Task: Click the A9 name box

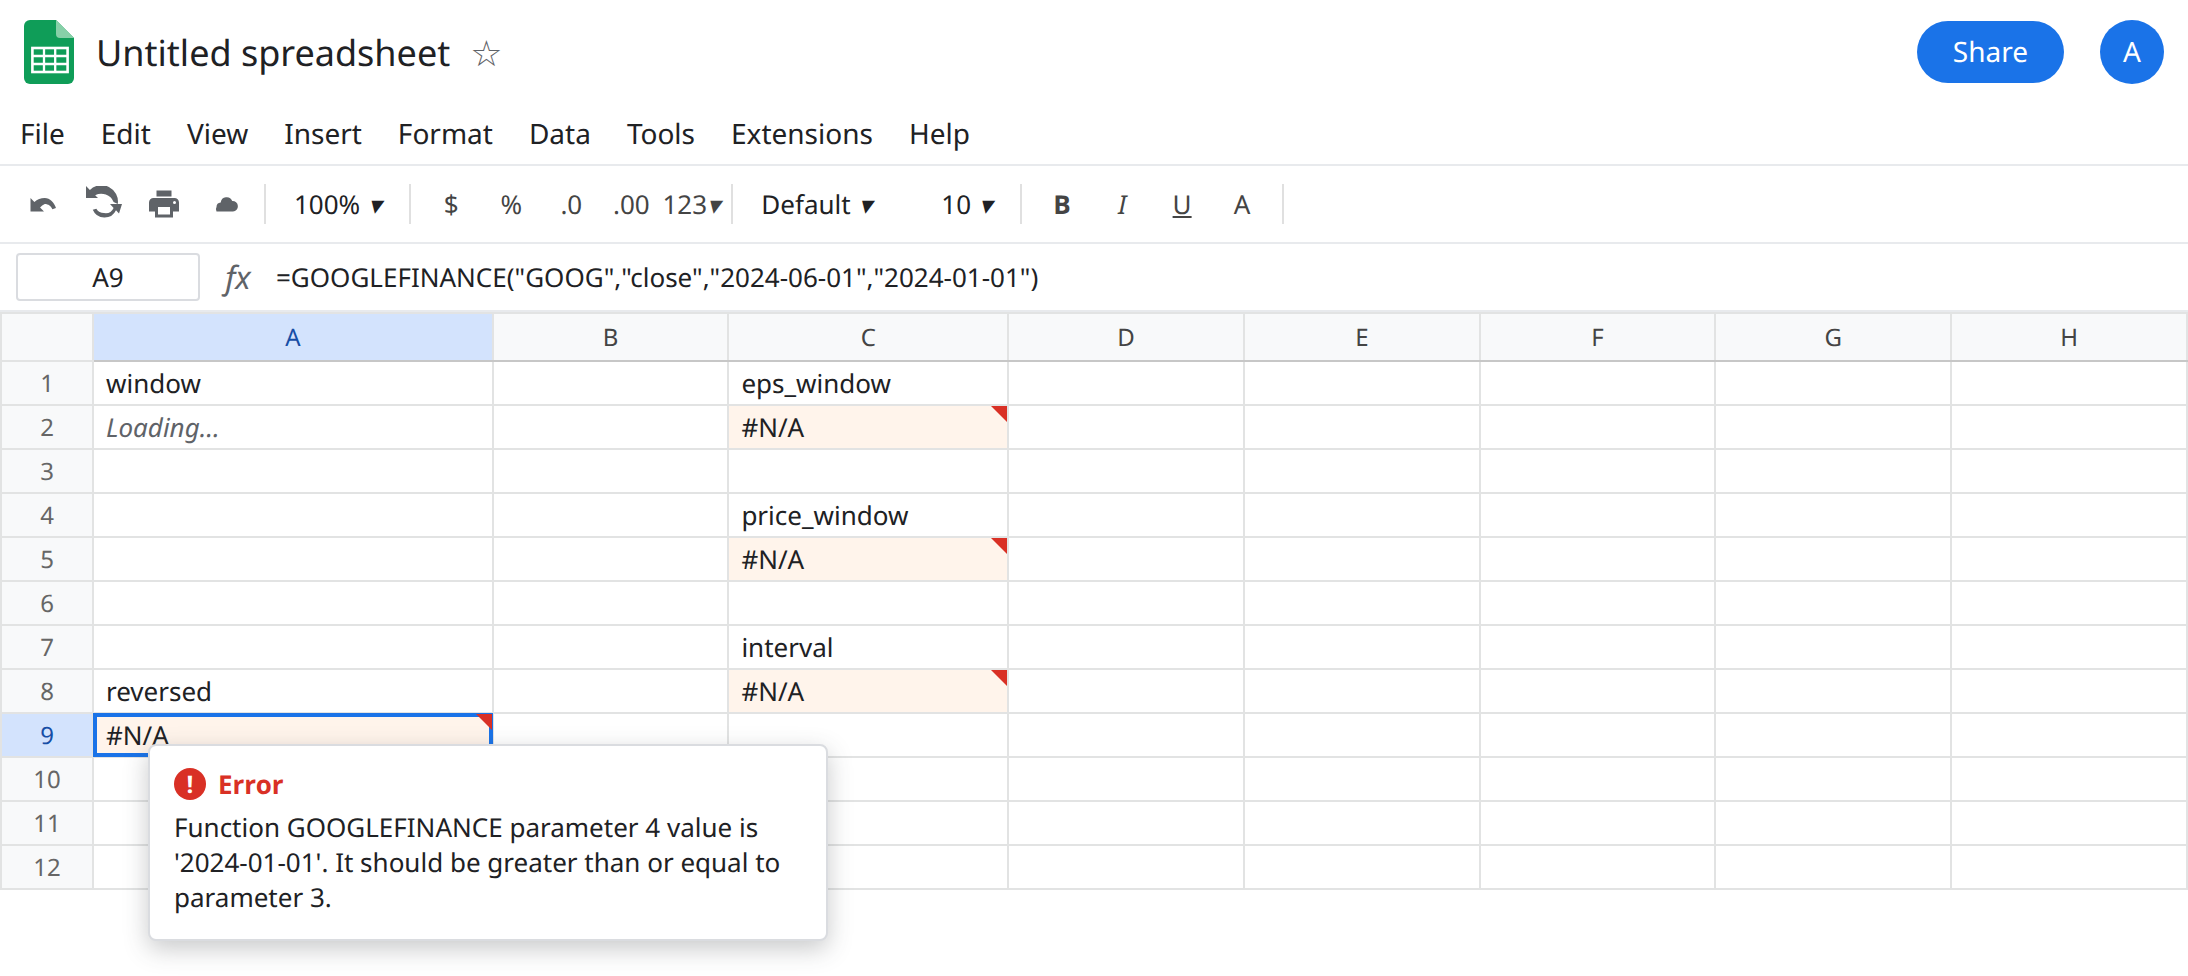Action: pos(108,278)
